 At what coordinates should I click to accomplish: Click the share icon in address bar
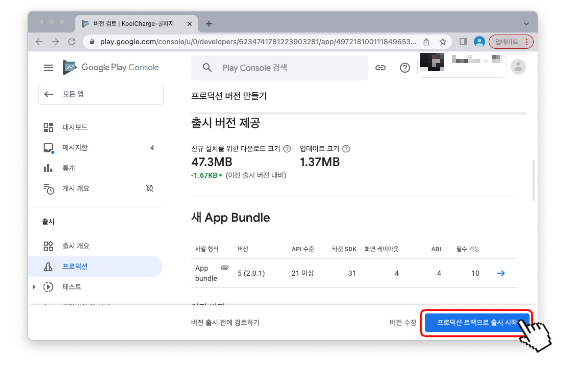[426, 42]
